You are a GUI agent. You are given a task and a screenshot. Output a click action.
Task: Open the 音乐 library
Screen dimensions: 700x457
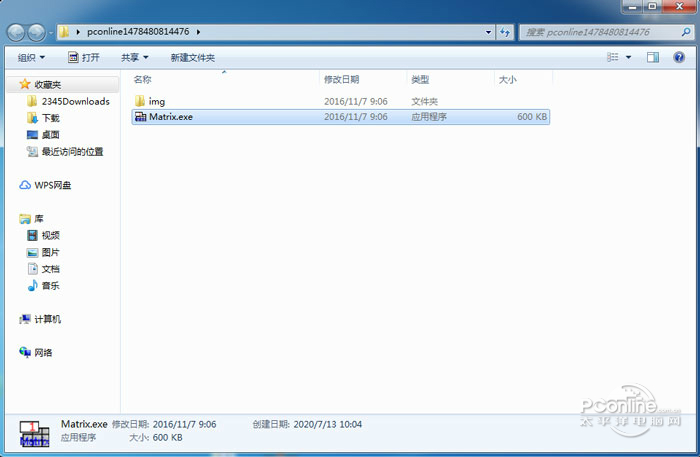click(50, 286)
